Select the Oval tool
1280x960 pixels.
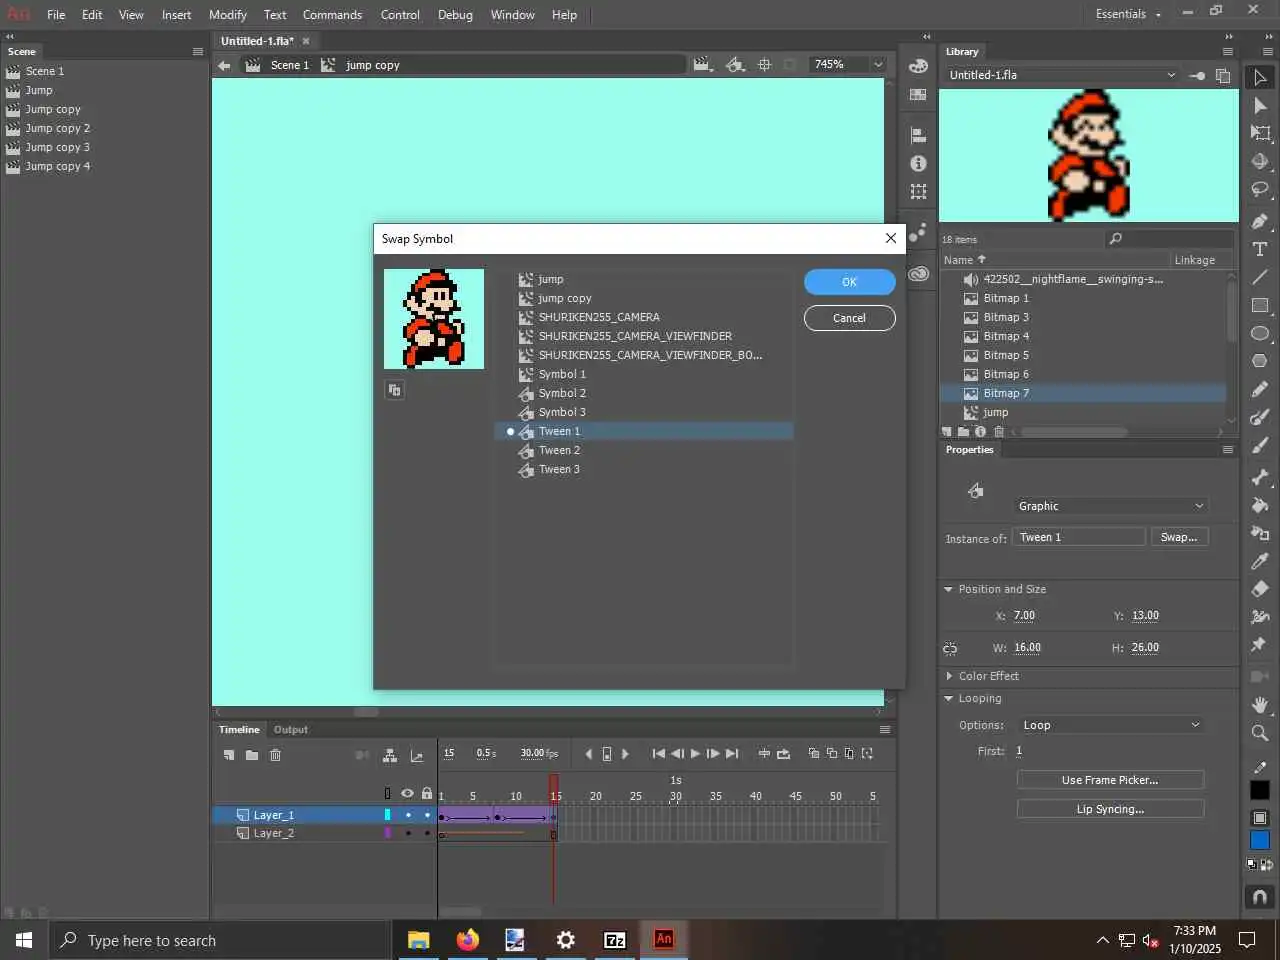click(x=1260, y=333)
